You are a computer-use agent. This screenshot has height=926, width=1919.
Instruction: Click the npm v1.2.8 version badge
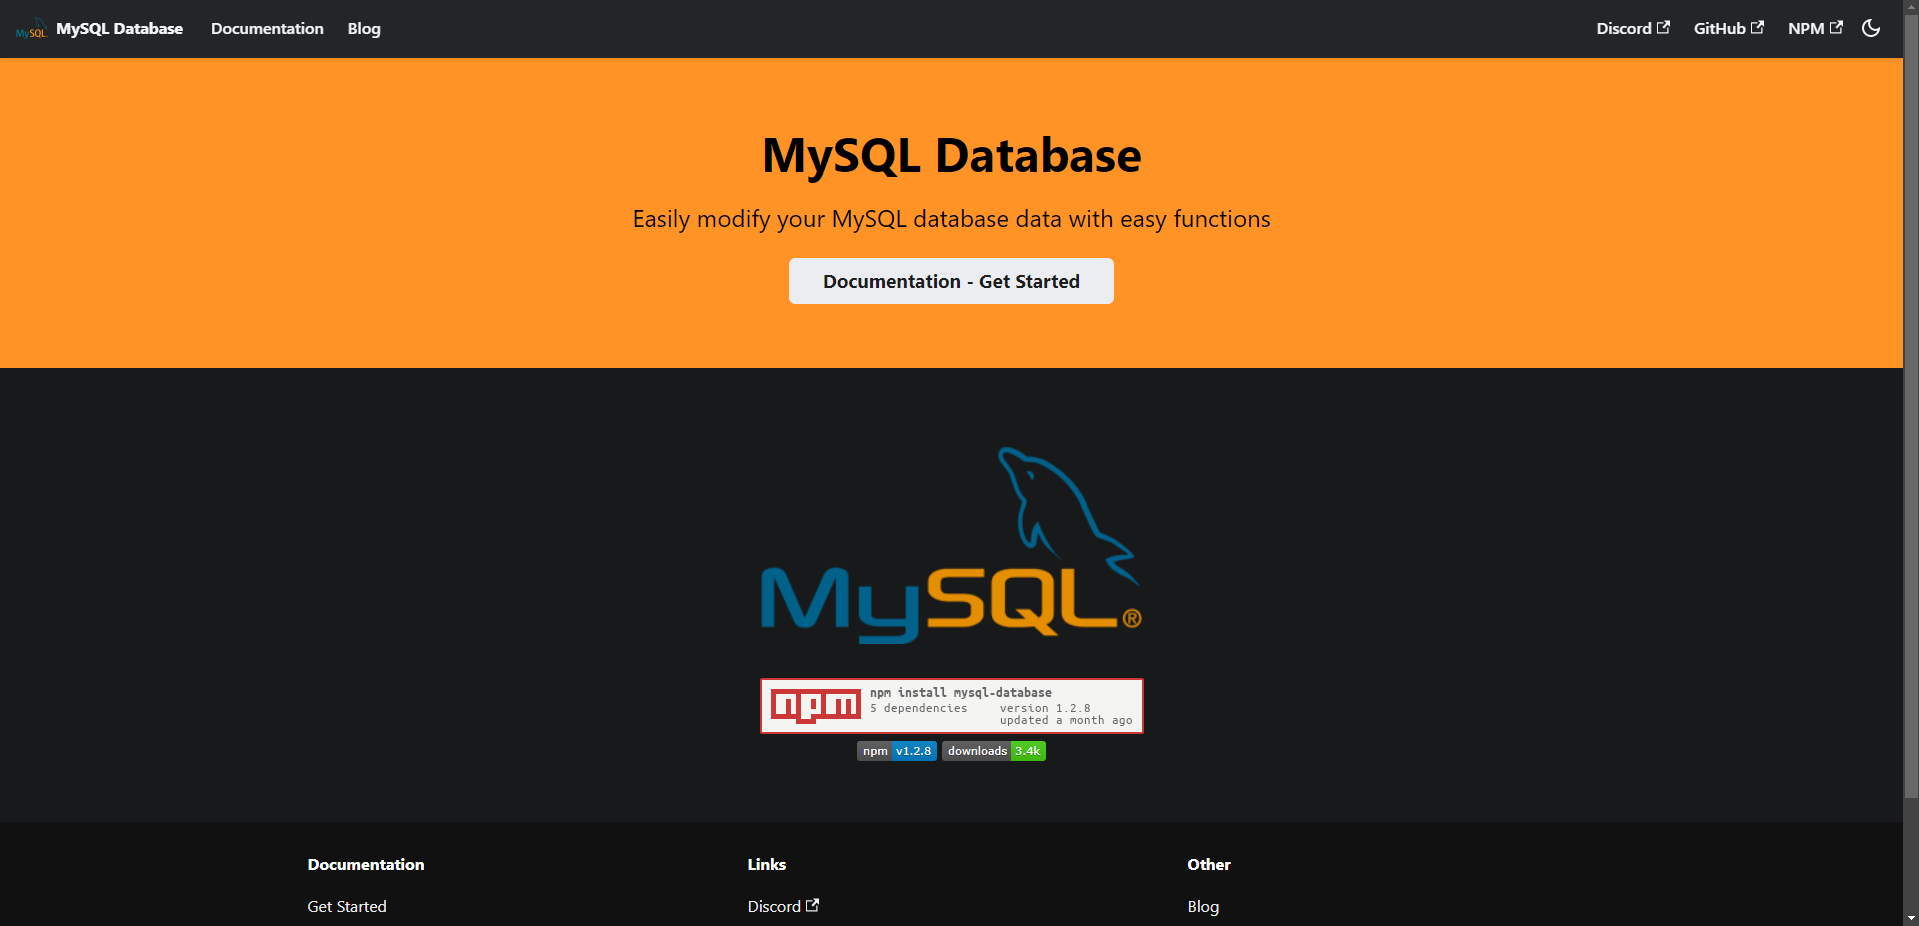895,751
